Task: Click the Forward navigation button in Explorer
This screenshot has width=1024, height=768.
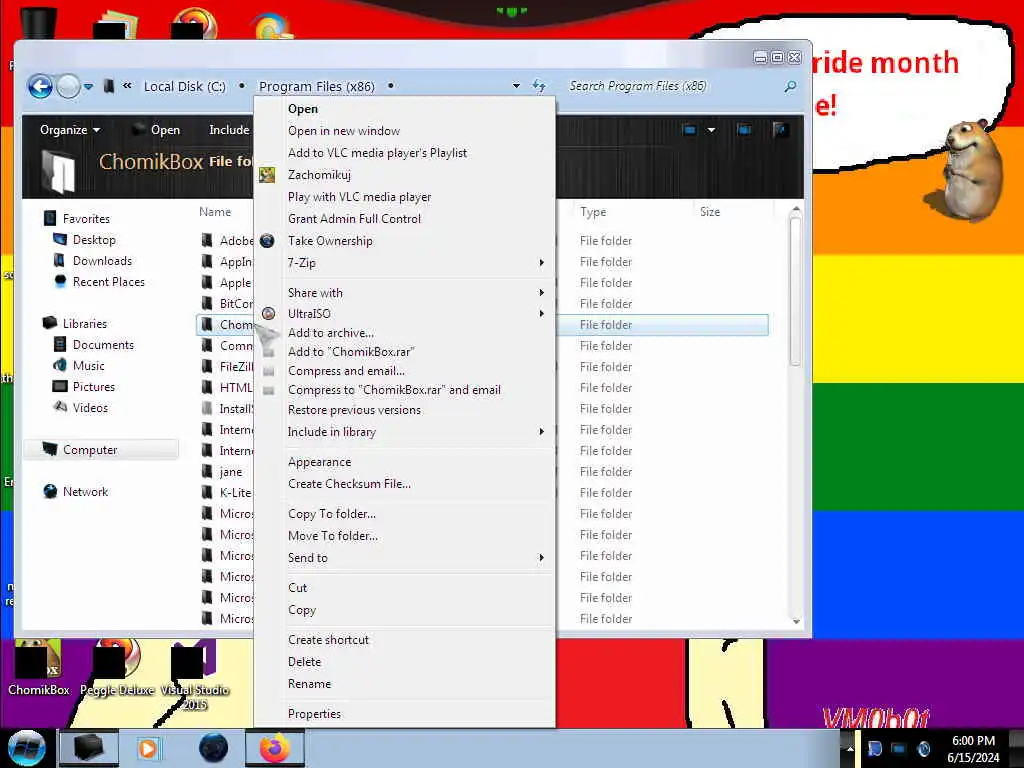Action: 68,86
